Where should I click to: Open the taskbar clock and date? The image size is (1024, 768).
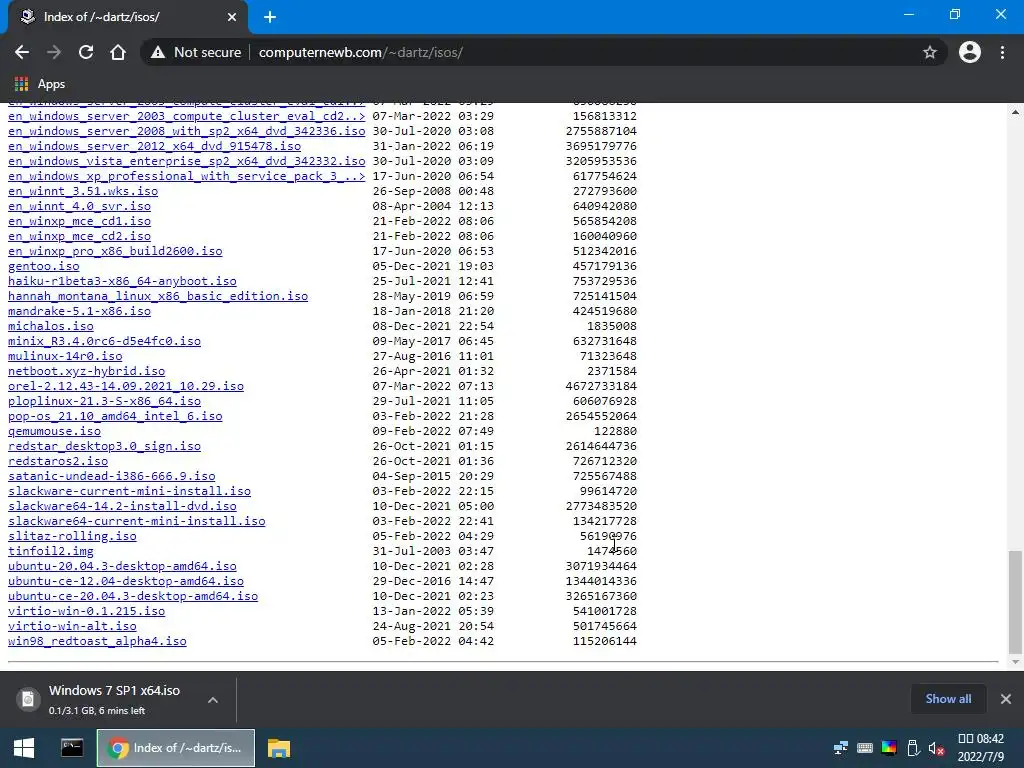[980, 748]
